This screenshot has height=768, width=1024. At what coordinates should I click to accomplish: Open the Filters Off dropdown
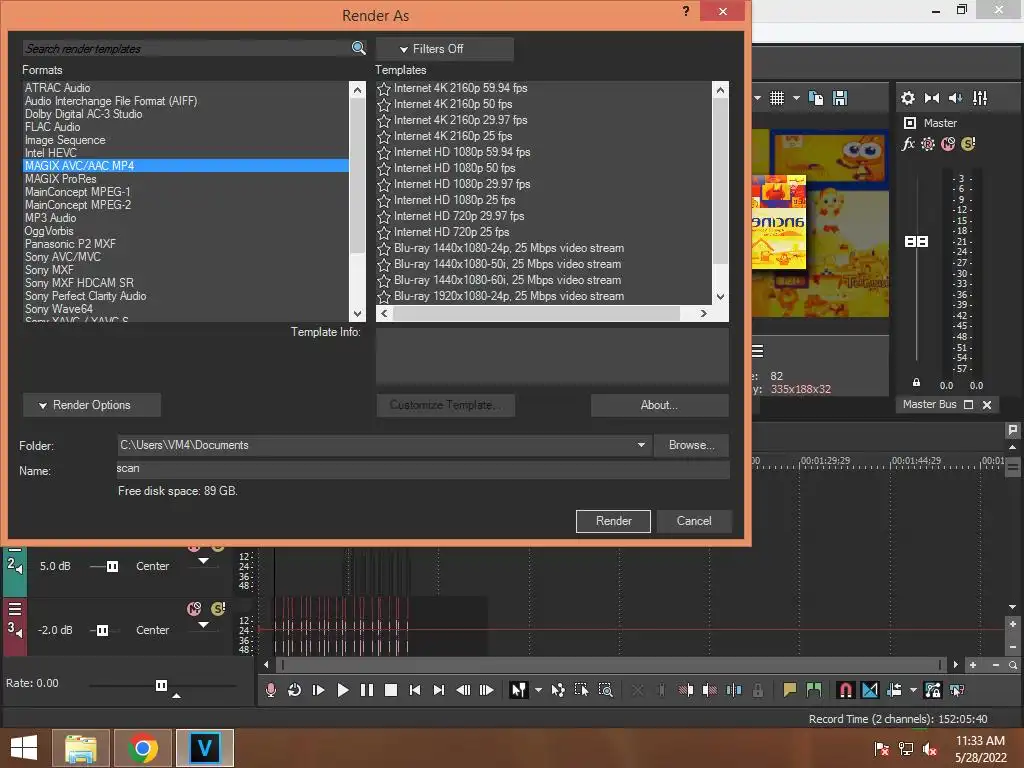point(444,49)
